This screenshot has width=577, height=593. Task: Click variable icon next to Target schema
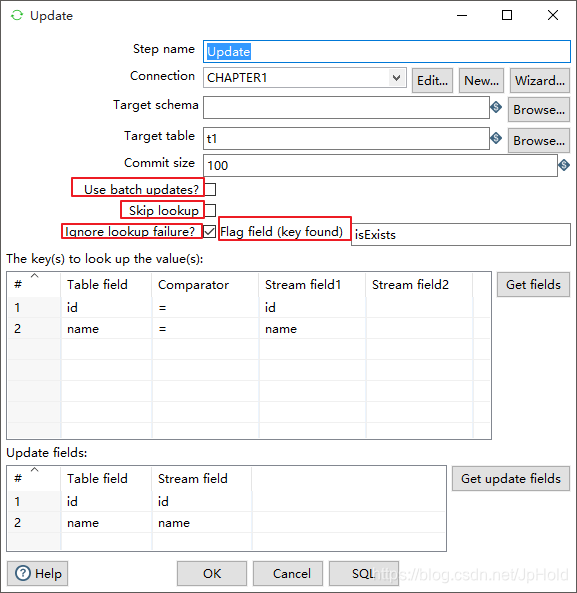point(496,107)
